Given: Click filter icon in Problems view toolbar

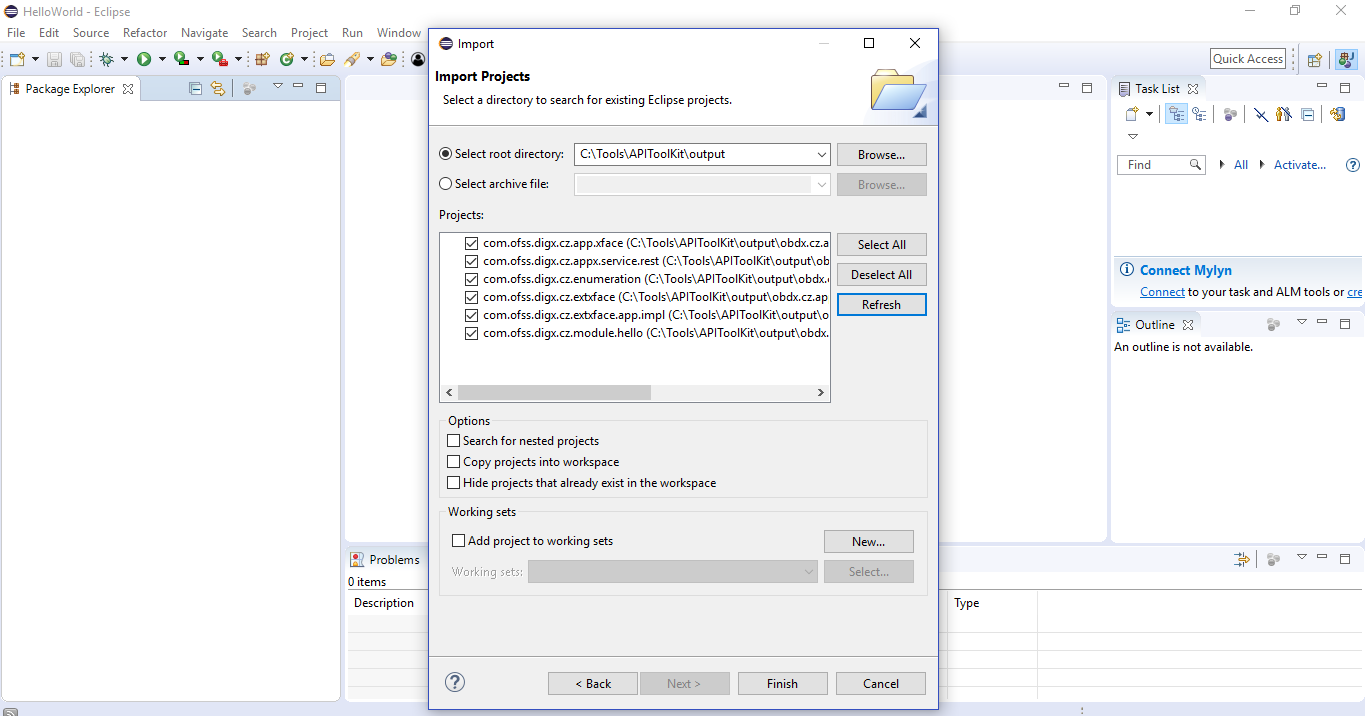Looking at the screenshot, I should pyautogui.click(x=1242, y=559).
